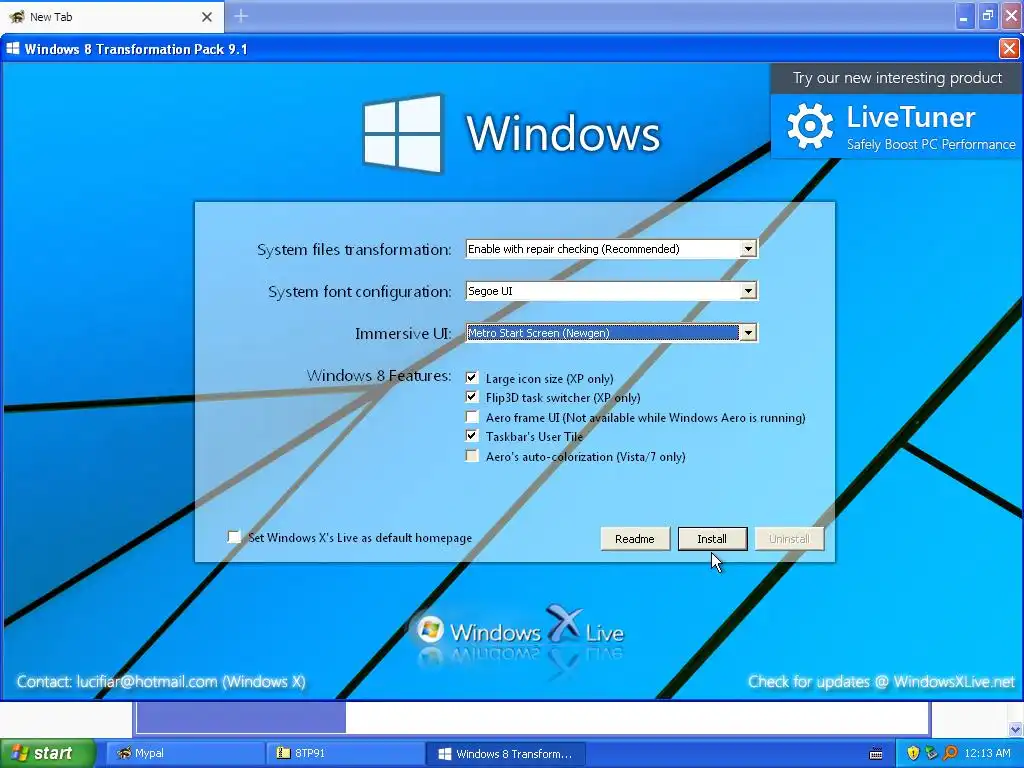Click the browser scrollbar down arrow
Image resolution: width=1024 pixels, height=768 pixels.
click(x=1016, y=729)
